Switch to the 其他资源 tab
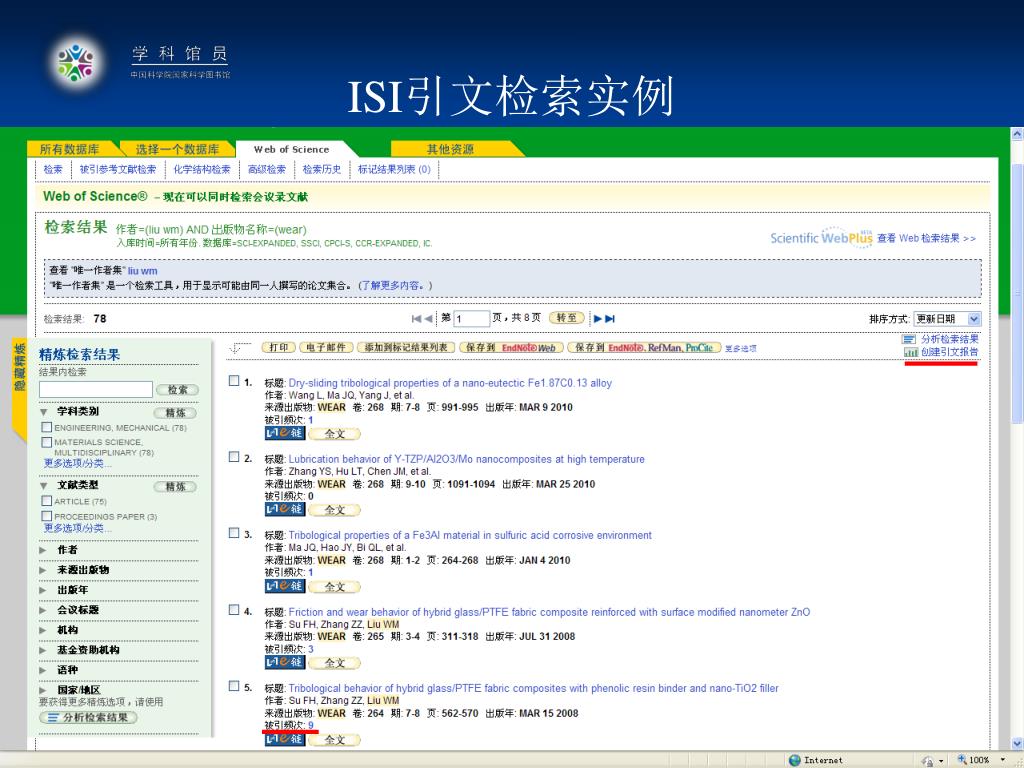Viewport: 1024px width, 768px height. tap(451, 149)
